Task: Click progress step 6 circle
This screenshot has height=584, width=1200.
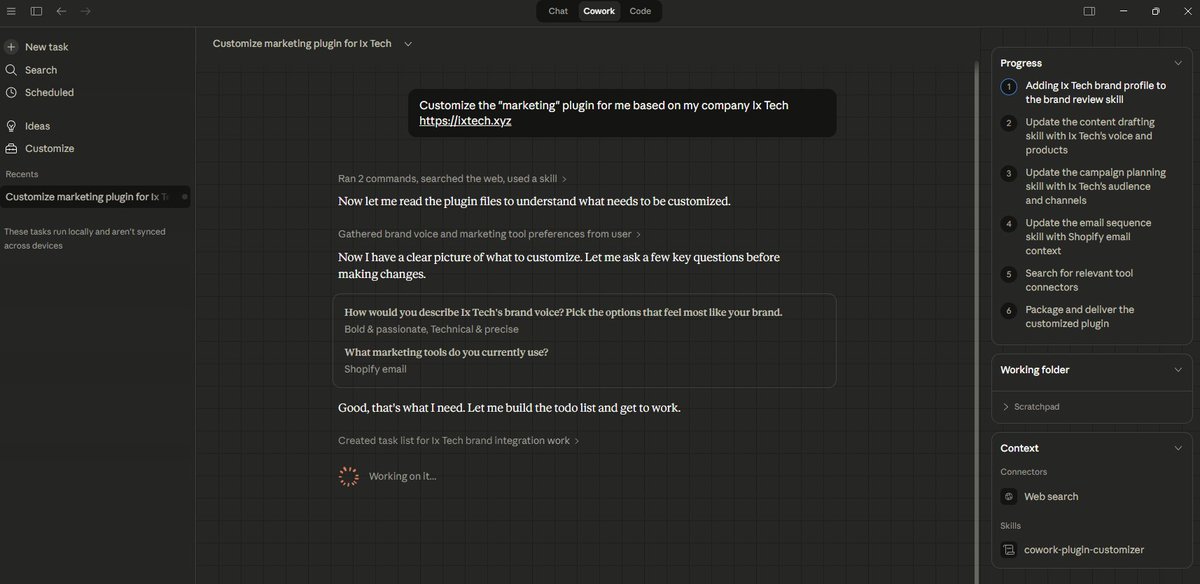Action: (1009, 310)
